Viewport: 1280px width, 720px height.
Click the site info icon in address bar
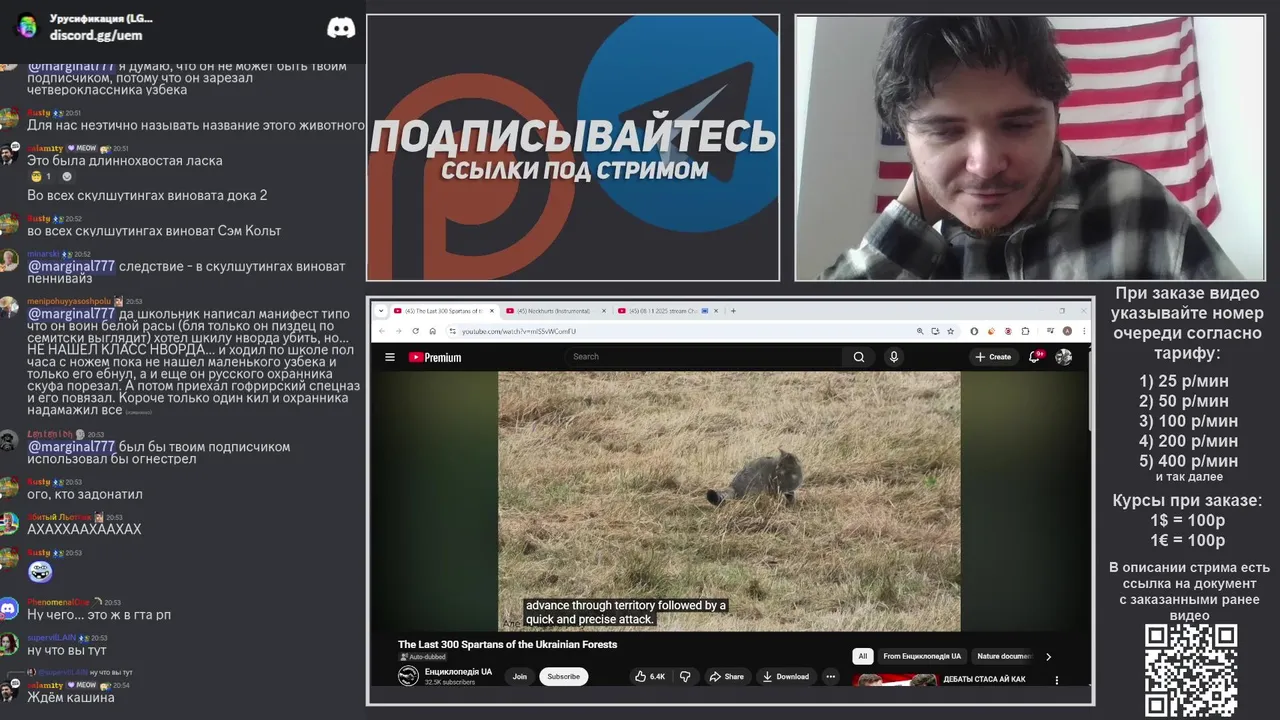coord(452,331)
